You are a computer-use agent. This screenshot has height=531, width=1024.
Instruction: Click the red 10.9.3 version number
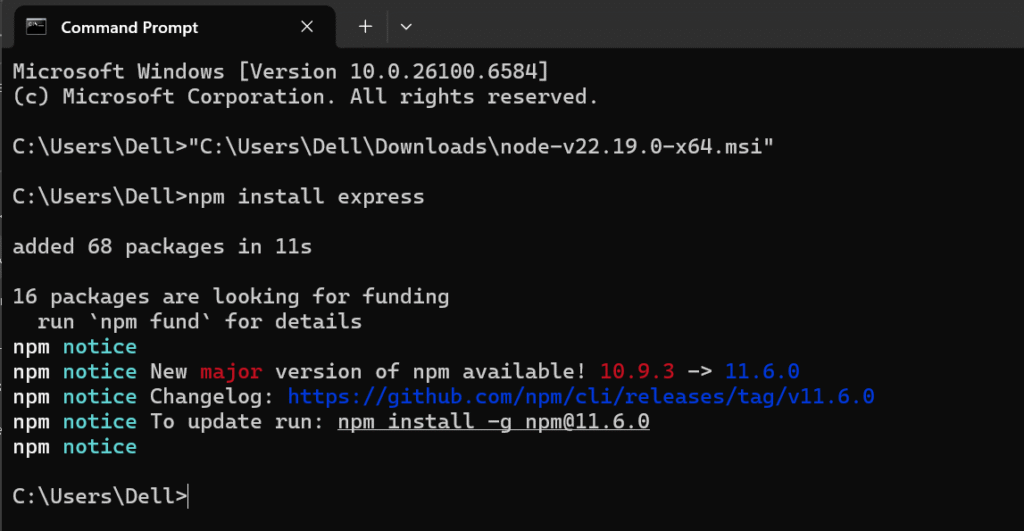(638, 372)
